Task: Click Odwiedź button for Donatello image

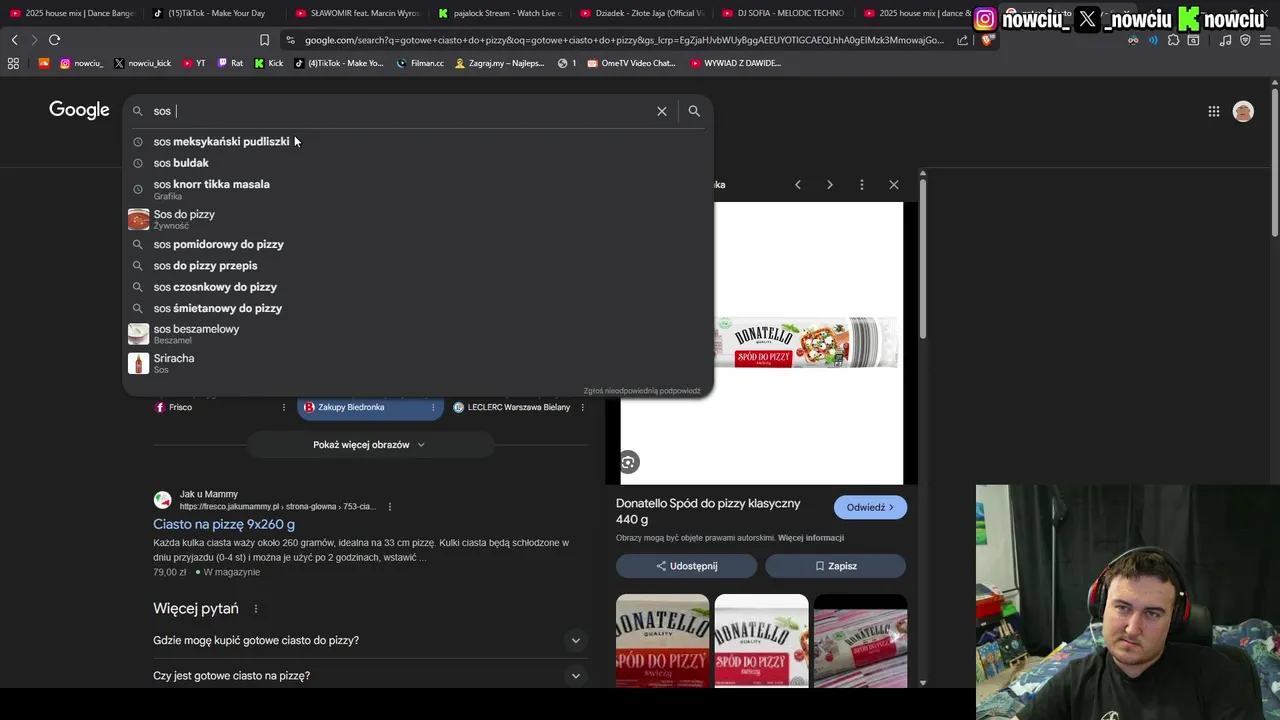Action: coord(870,507)
